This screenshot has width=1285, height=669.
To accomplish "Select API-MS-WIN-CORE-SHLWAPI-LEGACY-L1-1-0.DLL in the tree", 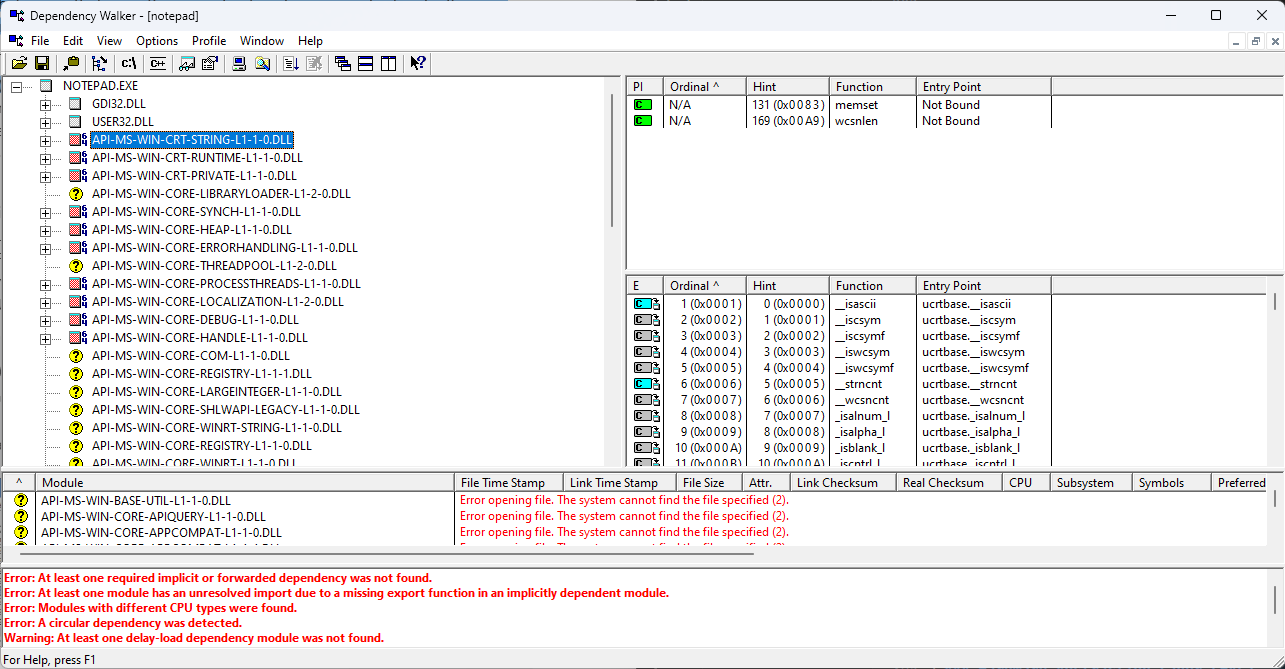I will pyautogui.click(x=226, y=410).
